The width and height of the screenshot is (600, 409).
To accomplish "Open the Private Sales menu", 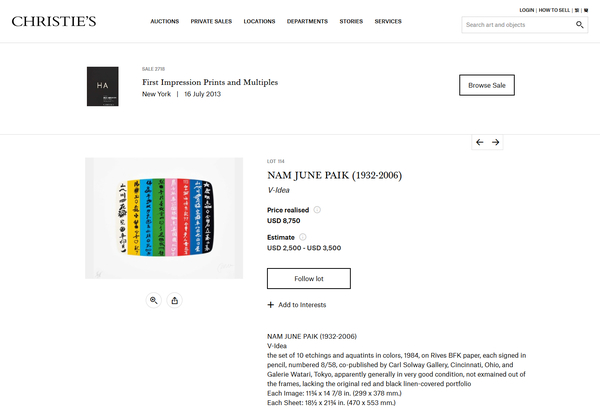I will [x=211, y=21].
